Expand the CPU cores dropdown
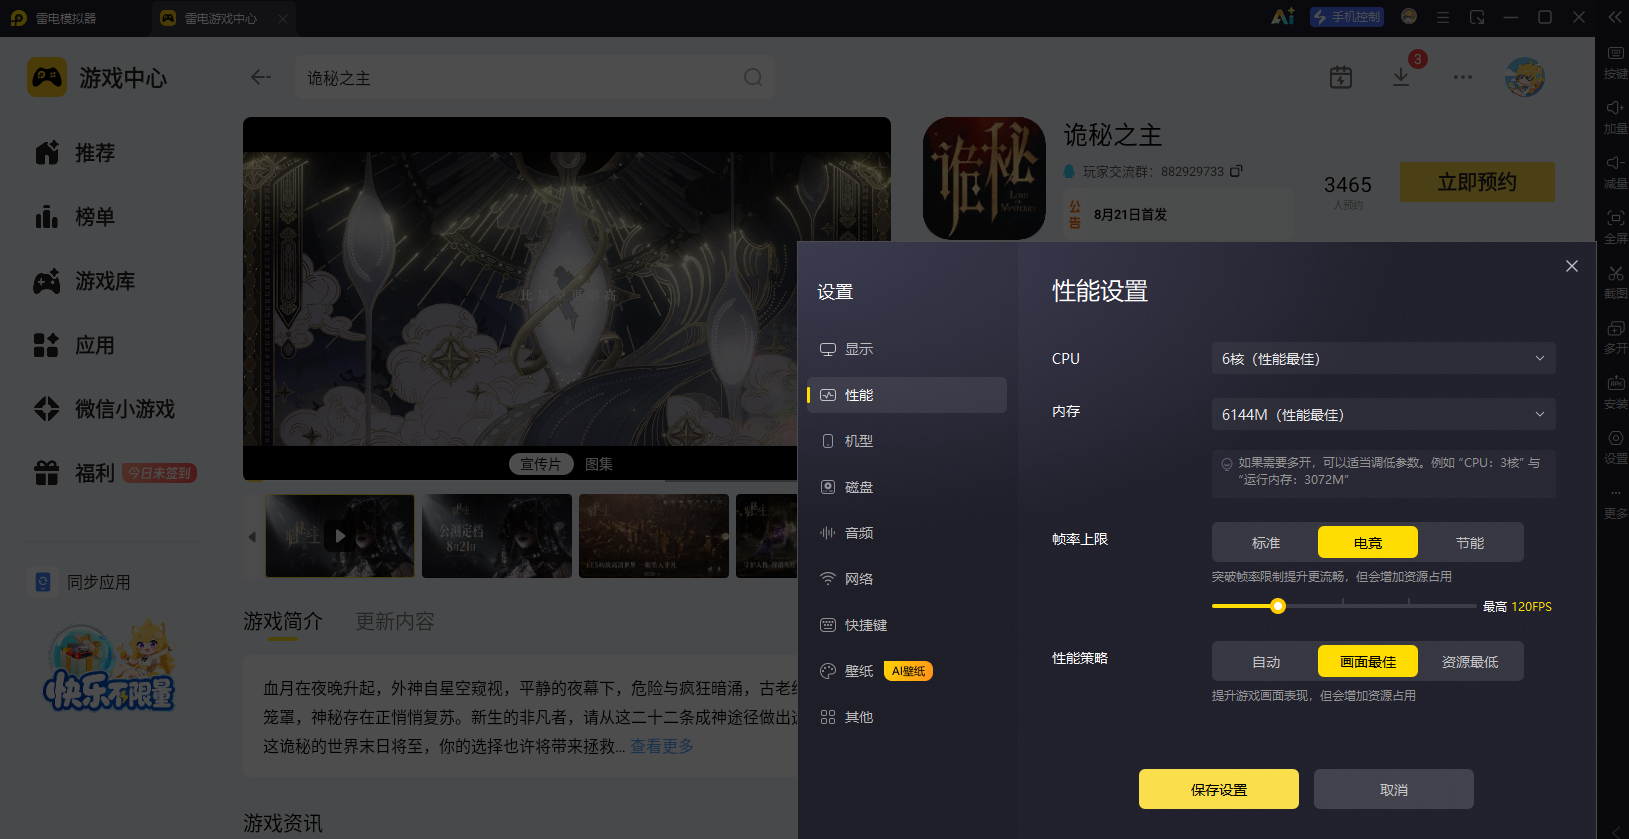Viewport: 1629px width, 839px height. [1383, 358]
